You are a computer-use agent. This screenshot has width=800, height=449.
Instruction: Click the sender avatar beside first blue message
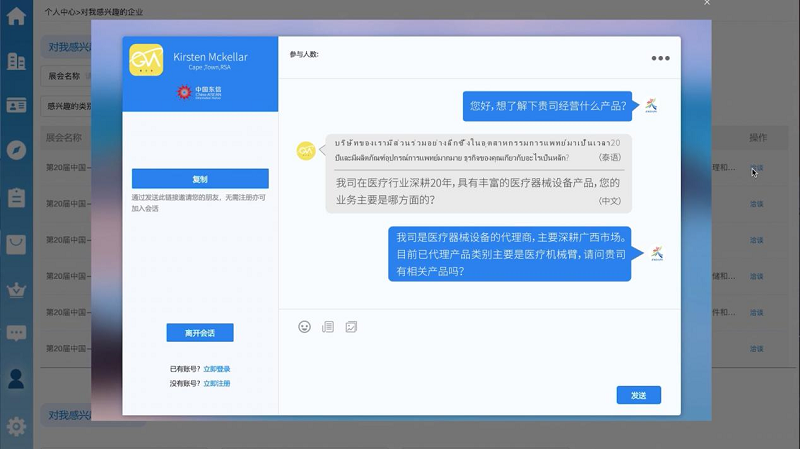click(x=651, y=106)
